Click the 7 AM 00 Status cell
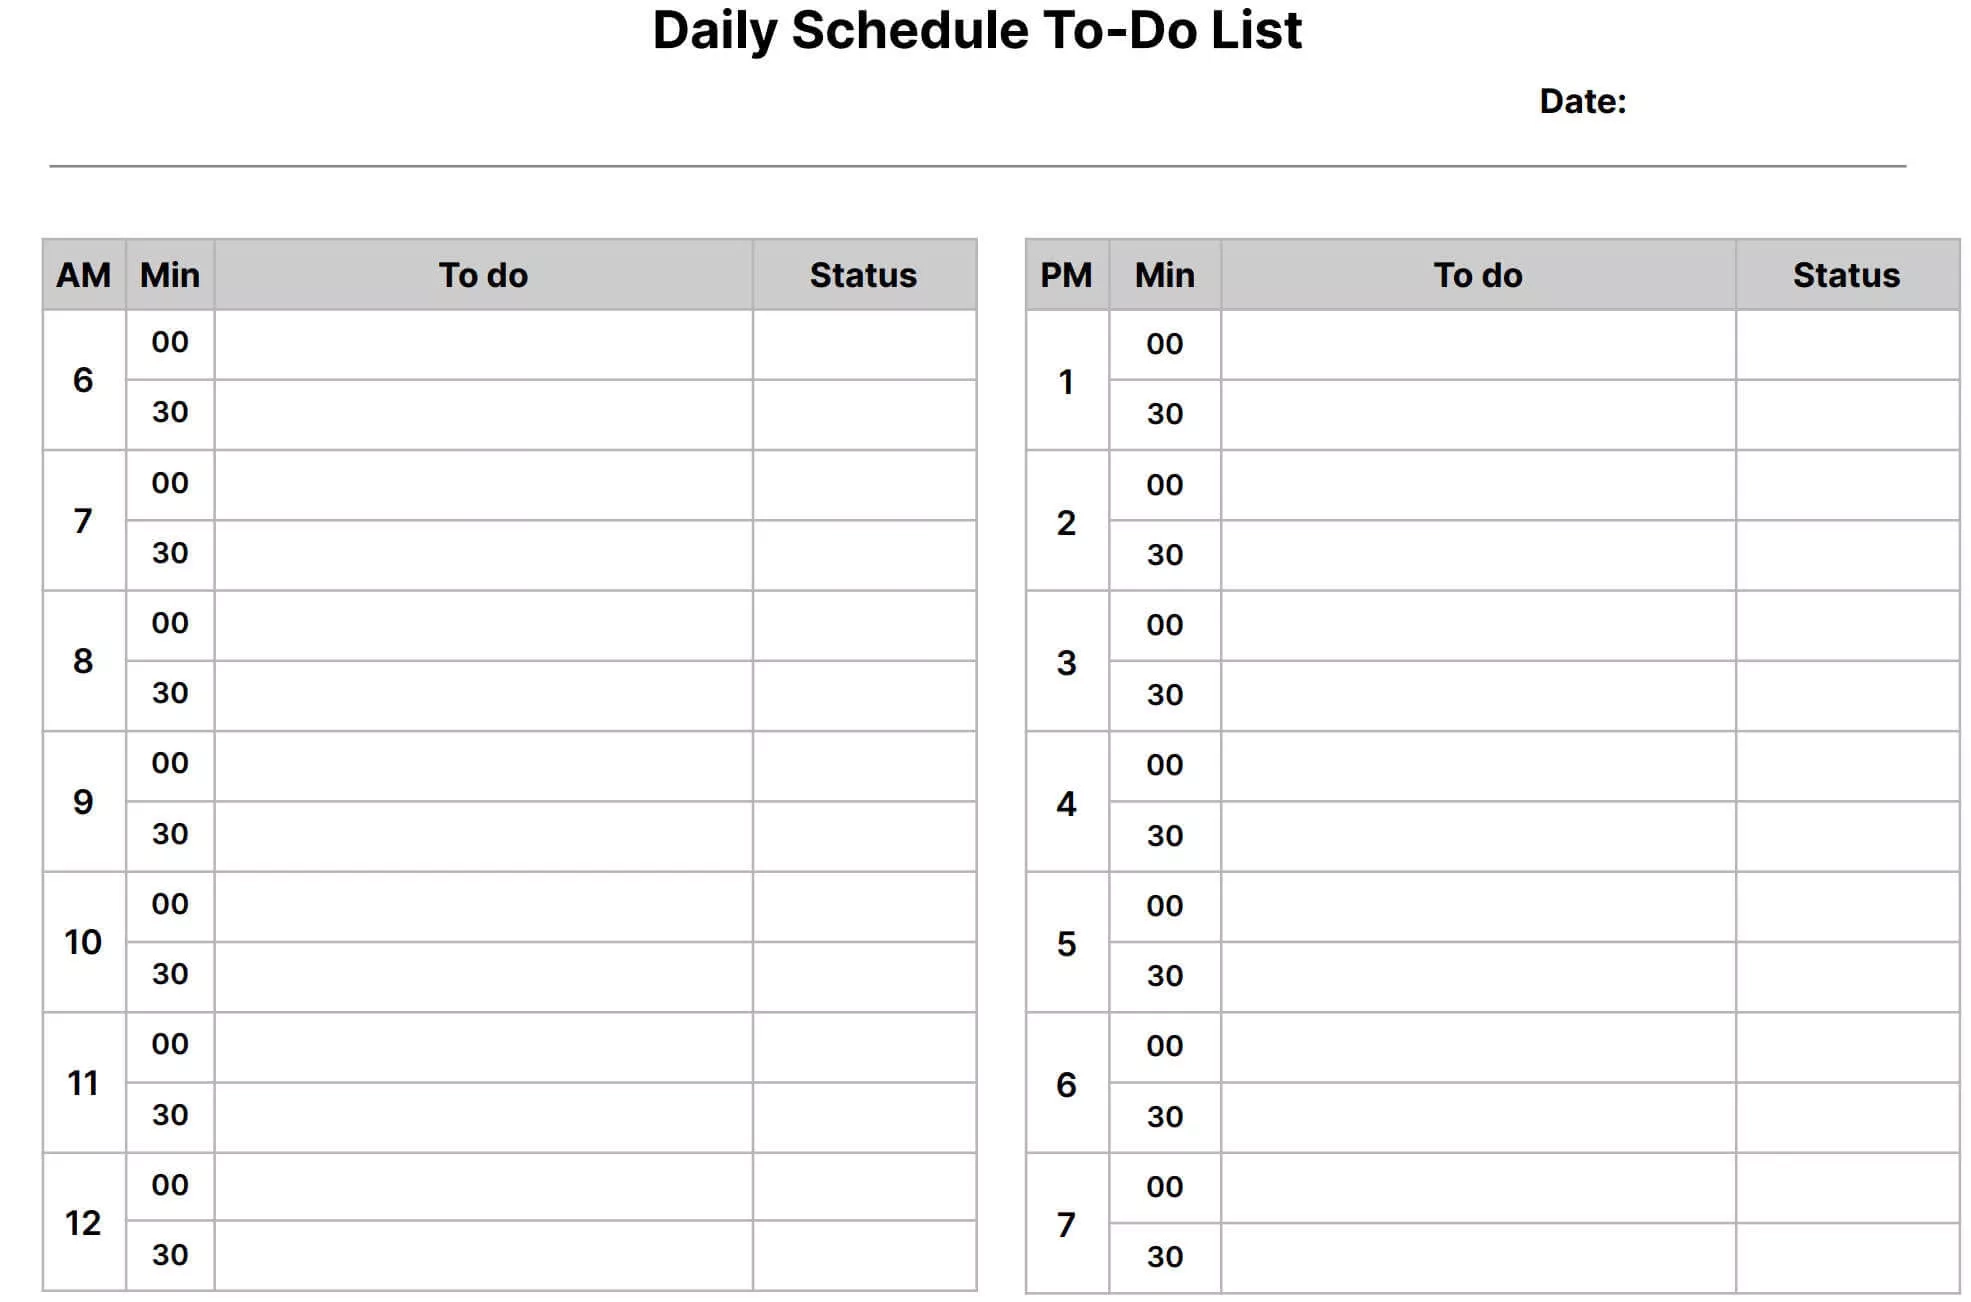1971x1302 pixels. 864,485
